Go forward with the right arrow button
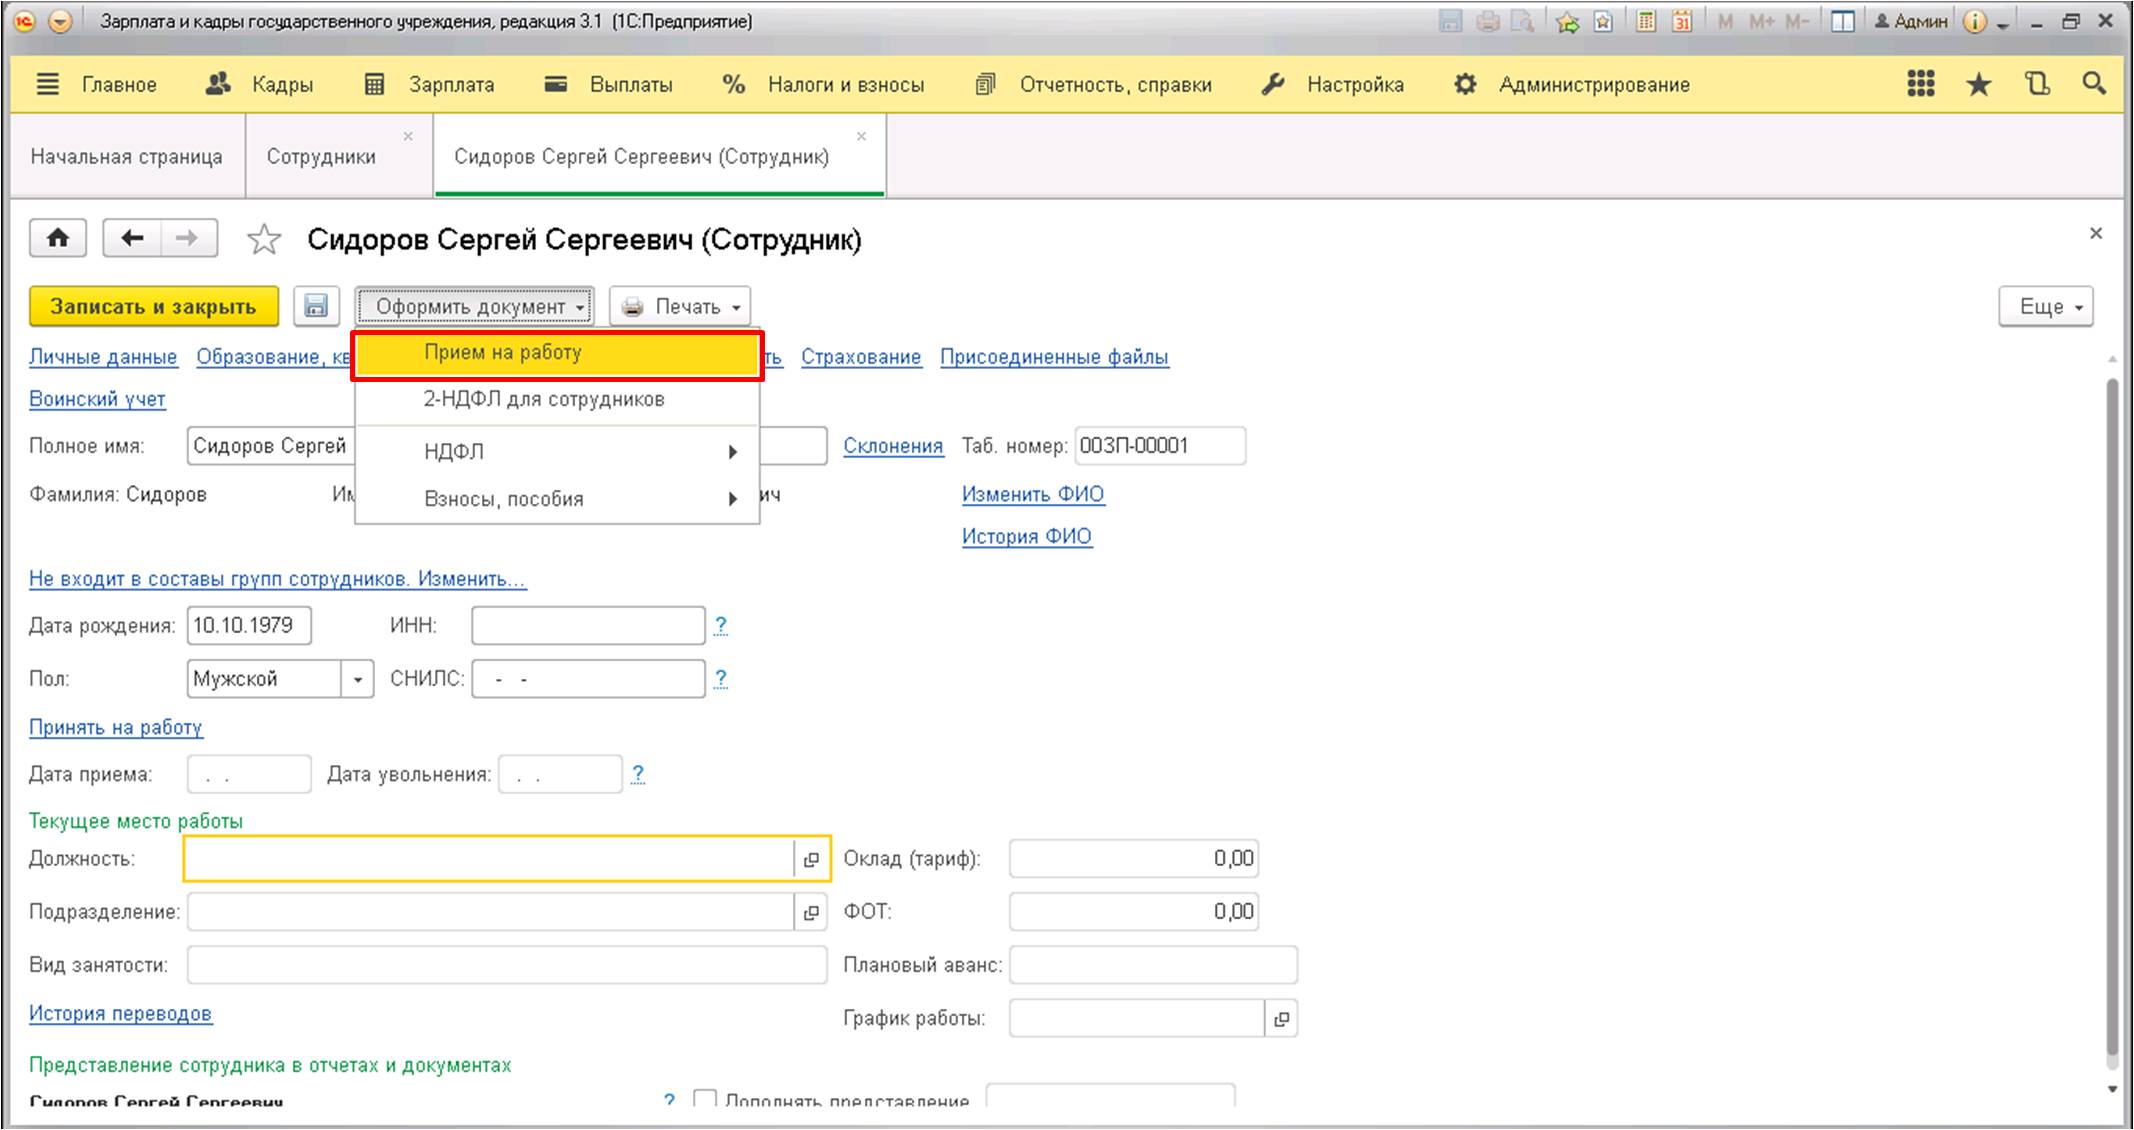 (x=187, y=238)
